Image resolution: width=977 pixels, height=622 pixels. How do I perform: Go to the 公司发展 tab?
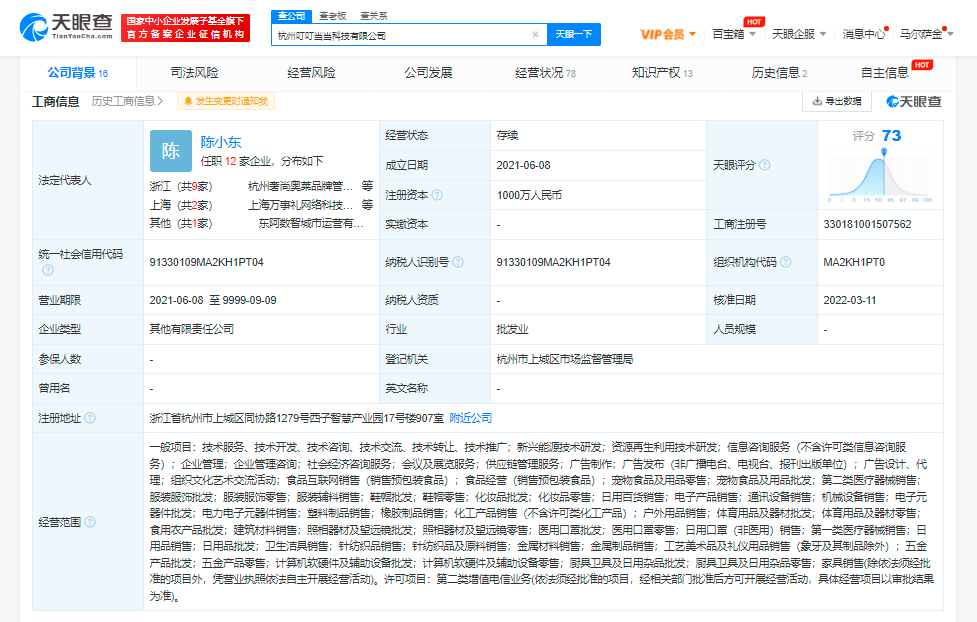(428, 73)
